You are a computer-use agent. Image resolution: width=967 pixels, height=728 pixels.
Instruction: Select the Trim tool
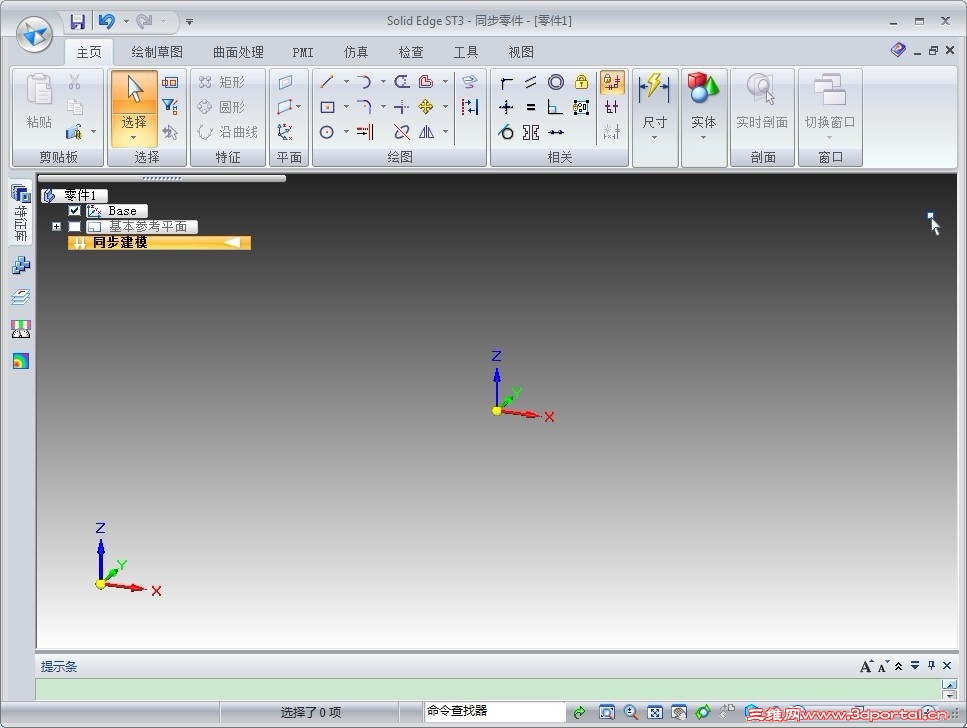(401, 131)
